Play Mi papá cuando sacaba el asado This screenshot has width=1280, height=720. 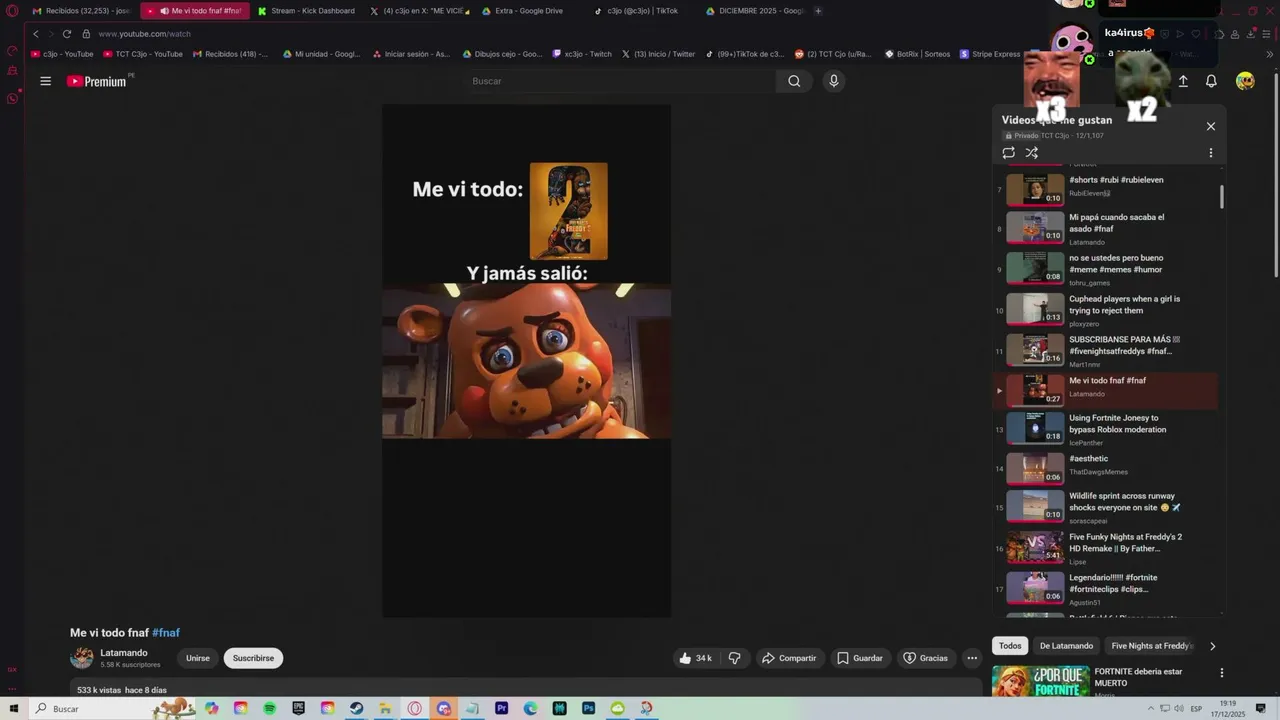[x=1107, y=229]
